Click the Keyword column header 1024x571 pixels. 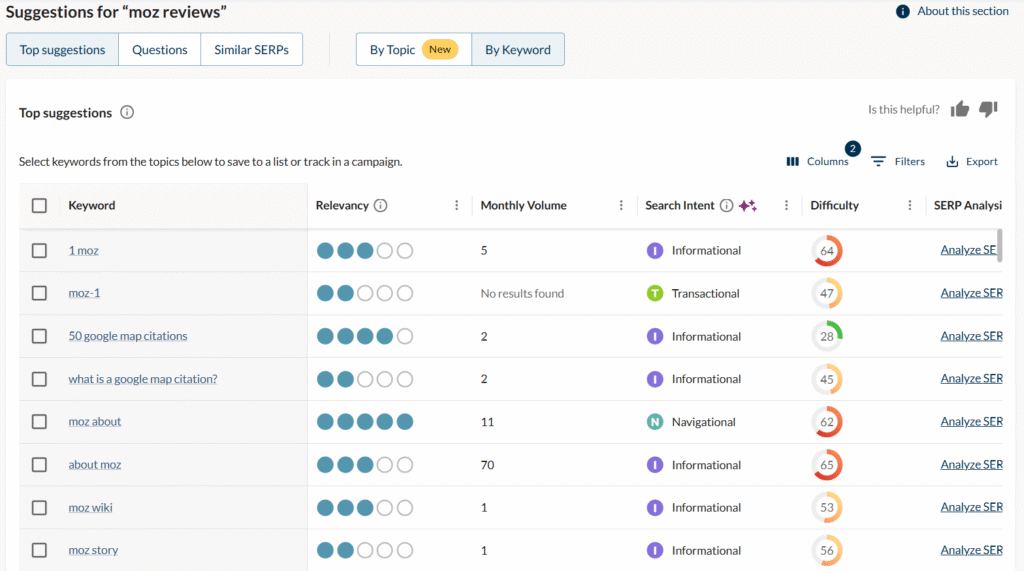tap(91, 205)
